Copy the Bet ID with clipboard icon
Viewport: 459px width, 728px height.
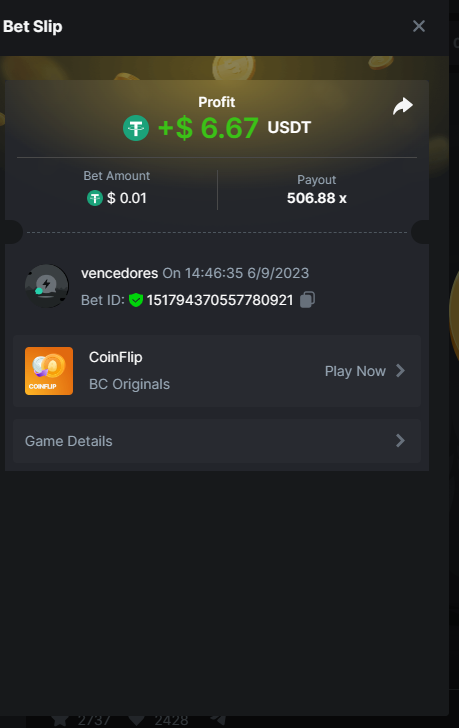coord(307,299)
